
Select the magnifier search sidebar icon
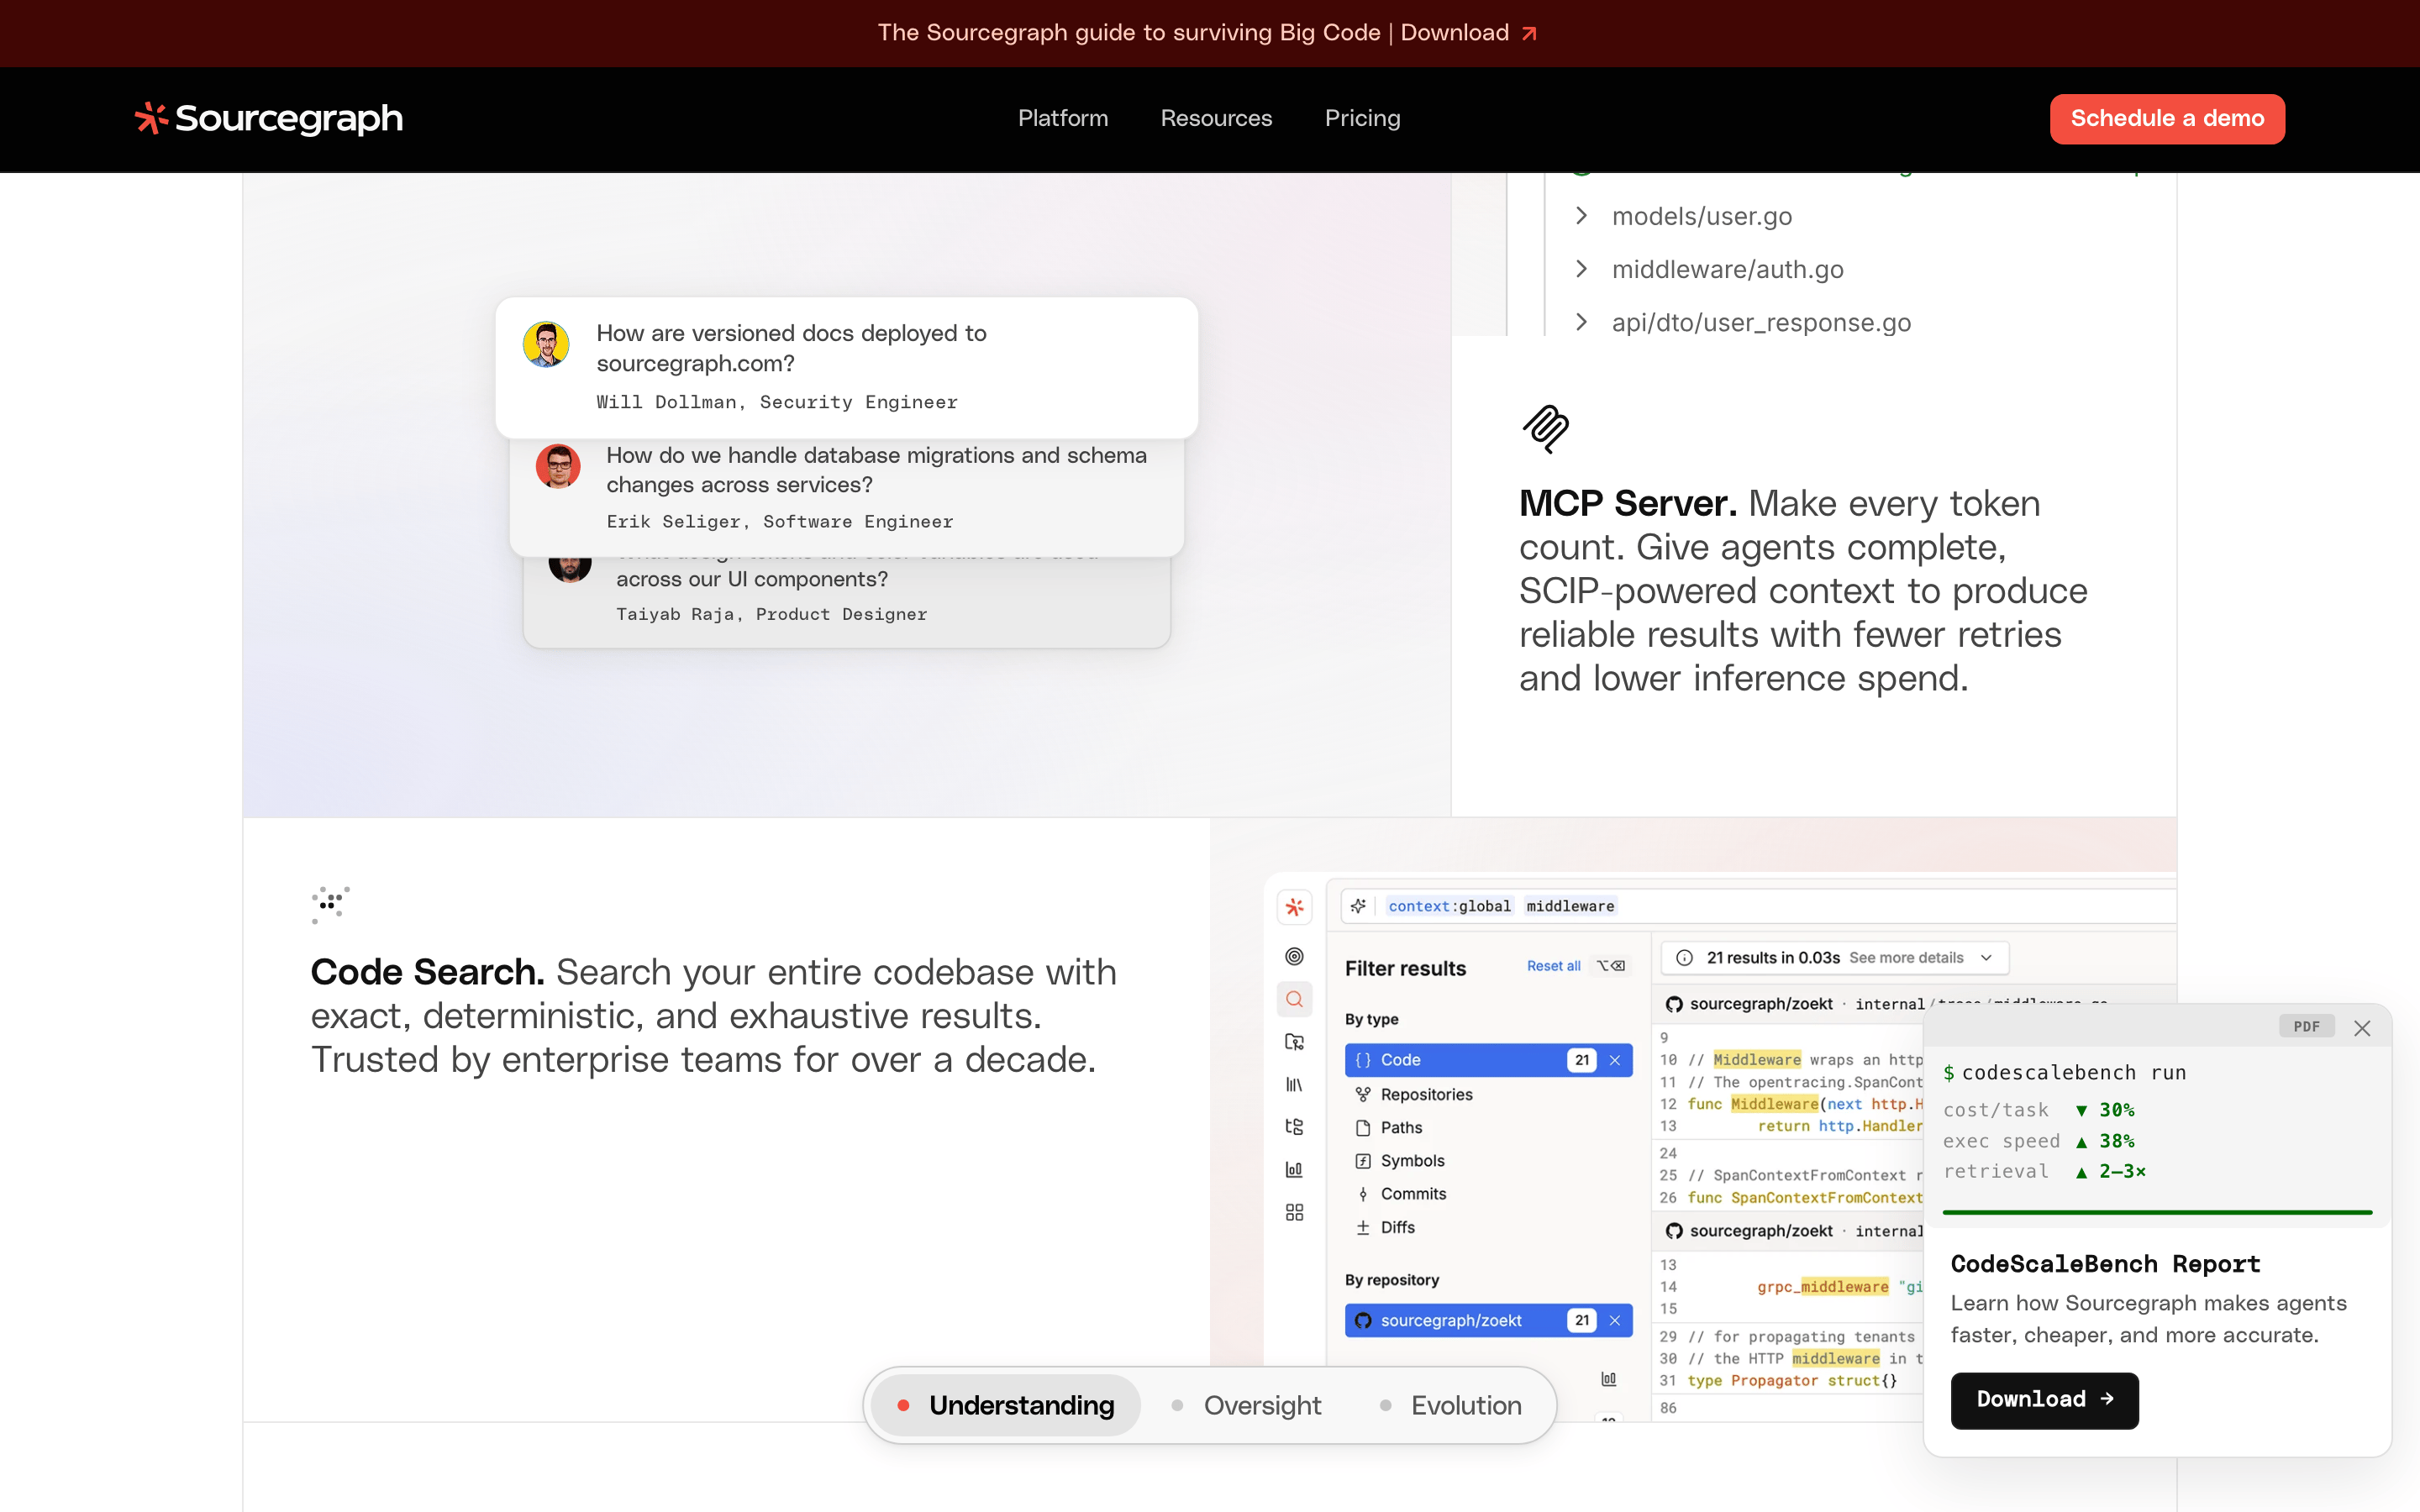point(1294,999)
